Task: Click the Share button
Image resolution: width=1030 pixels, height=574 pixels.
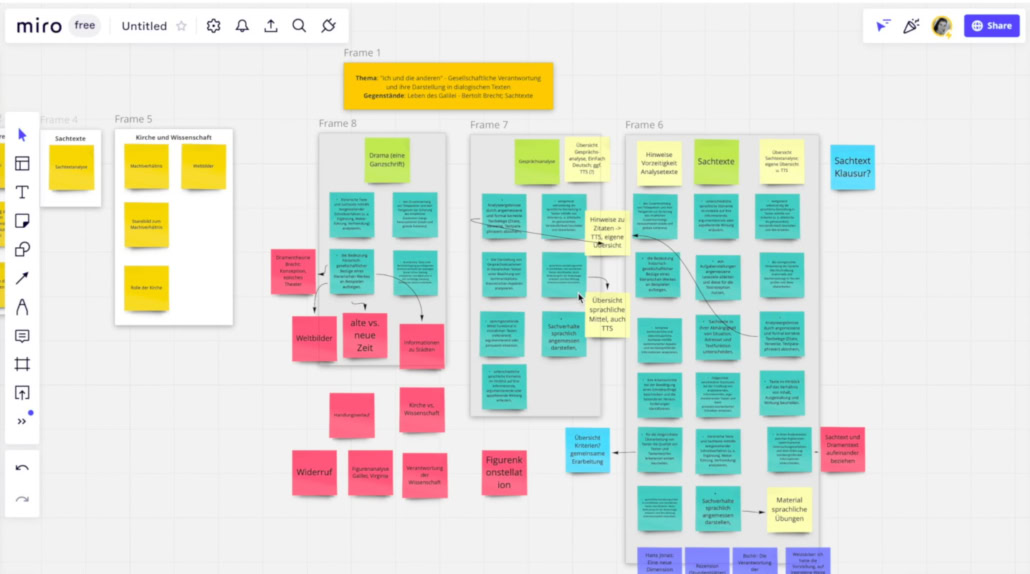Action: click(x=992, y=26)
